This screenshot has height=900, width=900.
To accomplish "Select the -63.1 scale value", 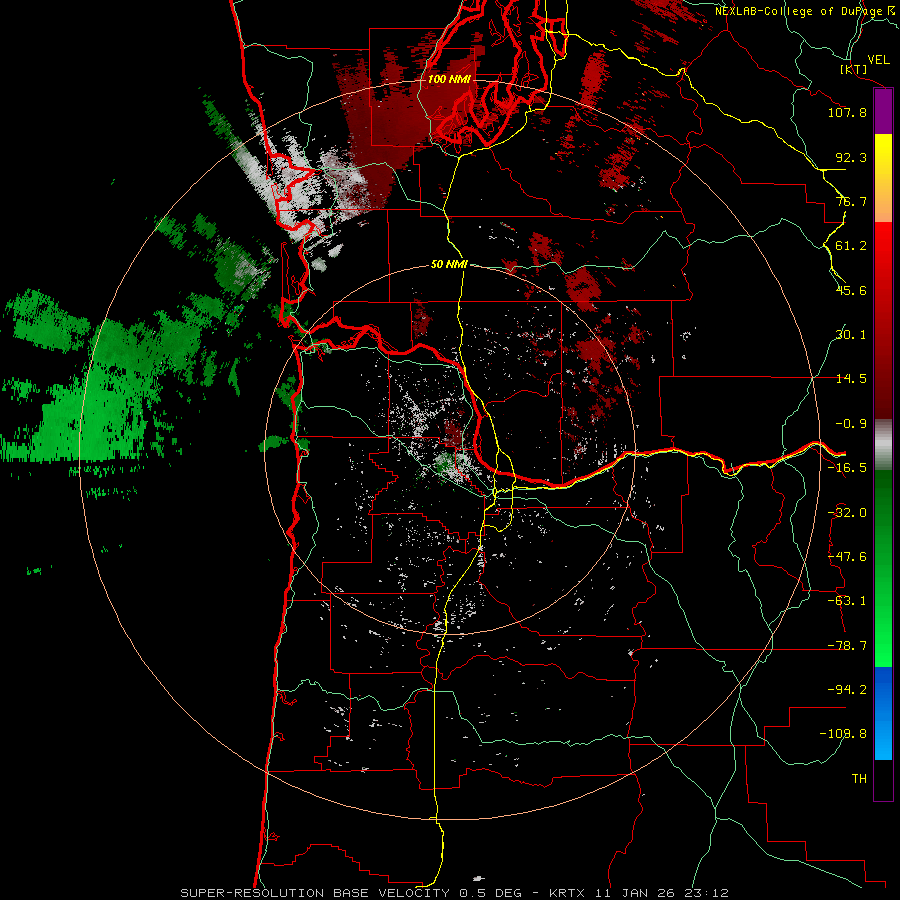I will point(847,601).
